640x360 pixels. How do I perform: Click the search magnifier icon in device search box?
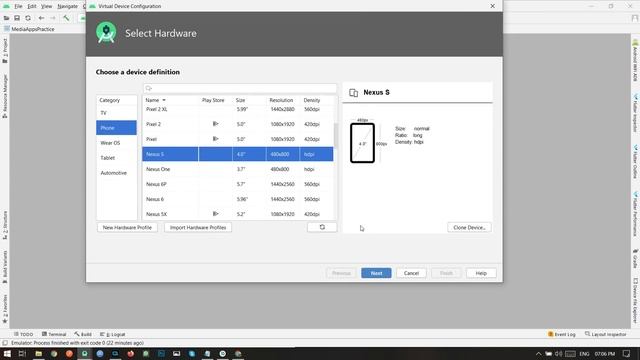pos(149,88)
